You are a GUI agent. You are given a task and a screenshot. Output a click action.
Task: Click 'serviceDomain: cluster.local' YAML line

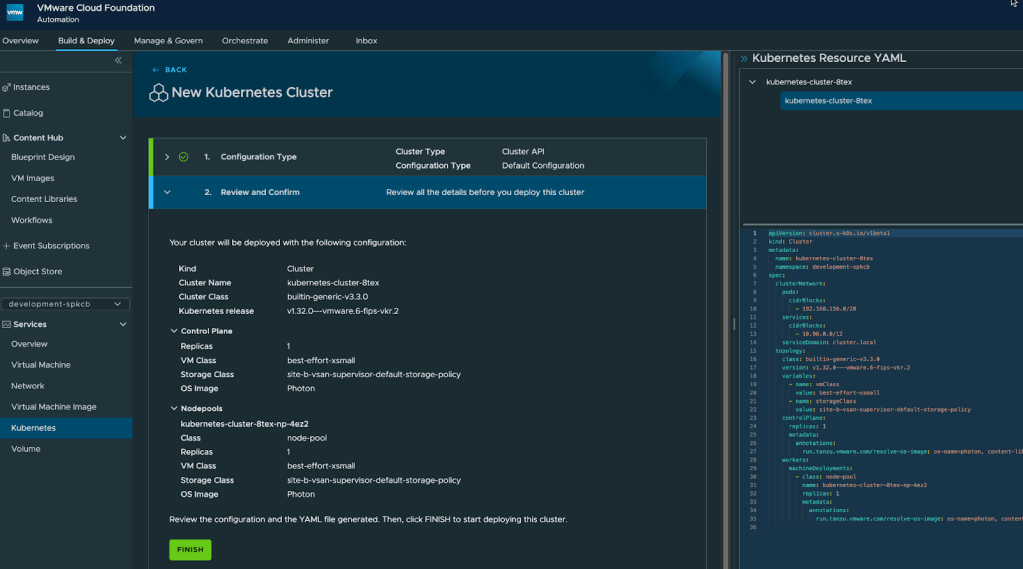pyautogui.click(x=829, y=343)
